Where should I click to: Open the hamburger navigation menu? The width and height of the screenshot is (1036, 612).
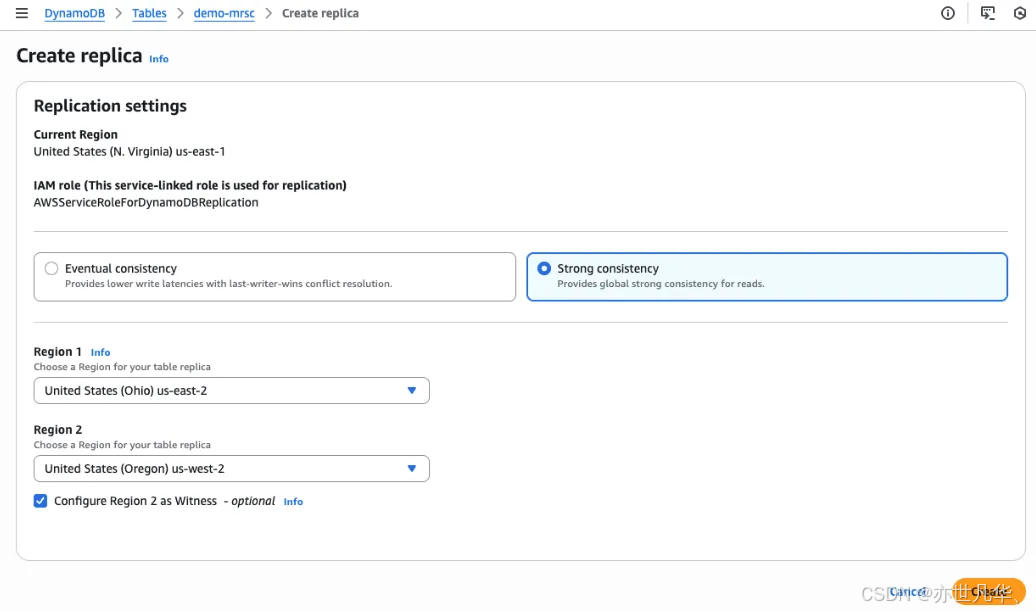click(x=22, y=13)
